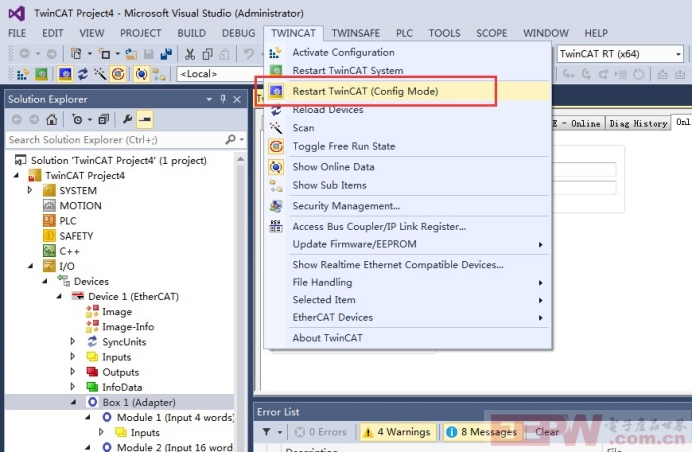Click Show Online Data toolbar icon
692x452 pixels.
point(141,74)
